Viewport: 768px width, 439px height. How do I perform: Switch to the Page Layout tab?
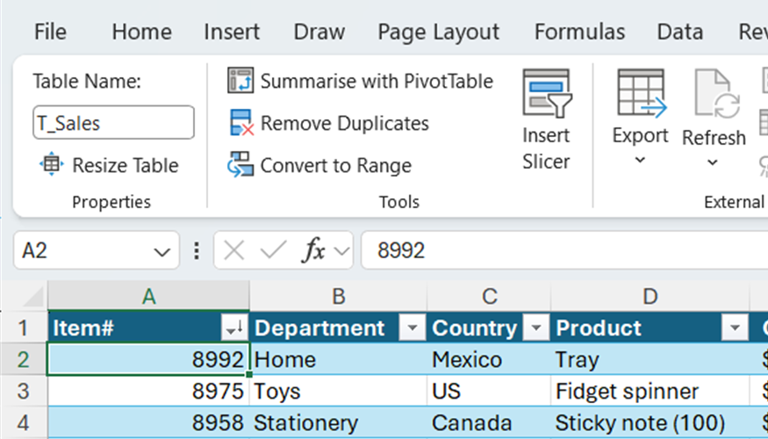pos(438,32)
